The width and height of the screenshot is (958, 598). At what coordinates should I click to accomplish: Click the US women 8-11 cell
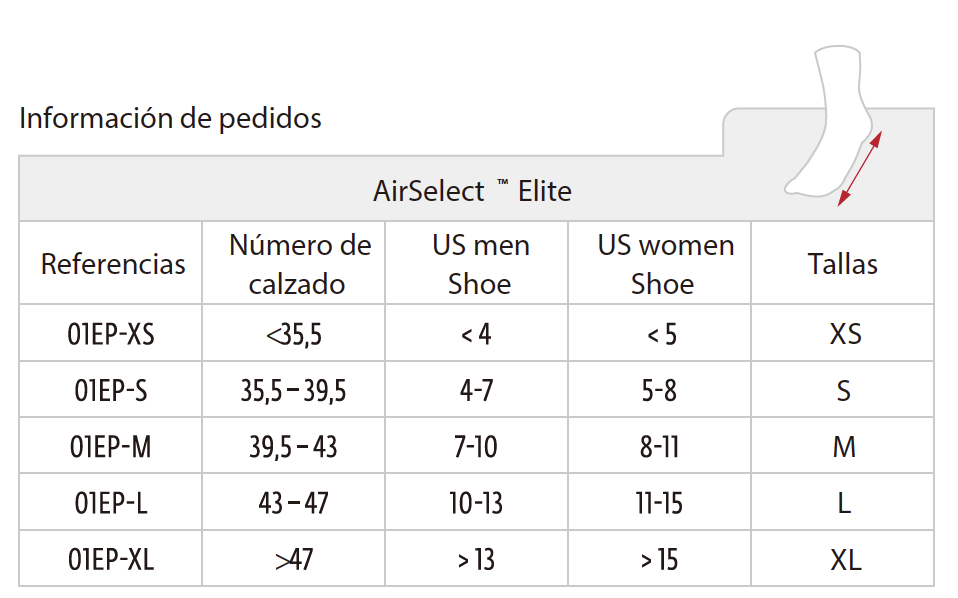pyautogui.click(x=659, y=447)
